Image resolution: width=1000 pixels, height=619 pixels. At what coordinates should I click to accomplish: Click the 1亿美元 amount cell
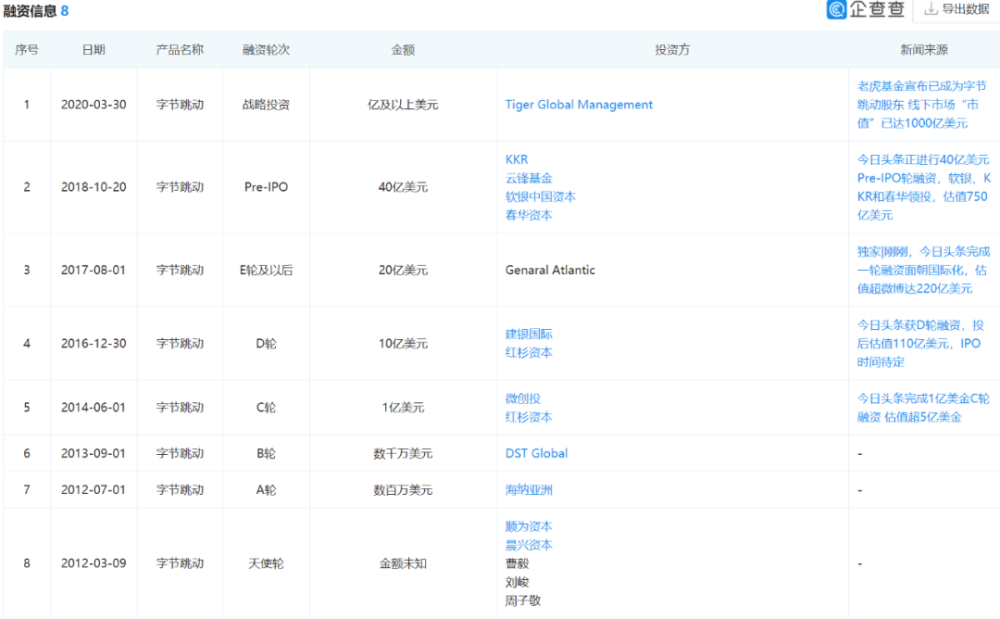pos(403,407)
